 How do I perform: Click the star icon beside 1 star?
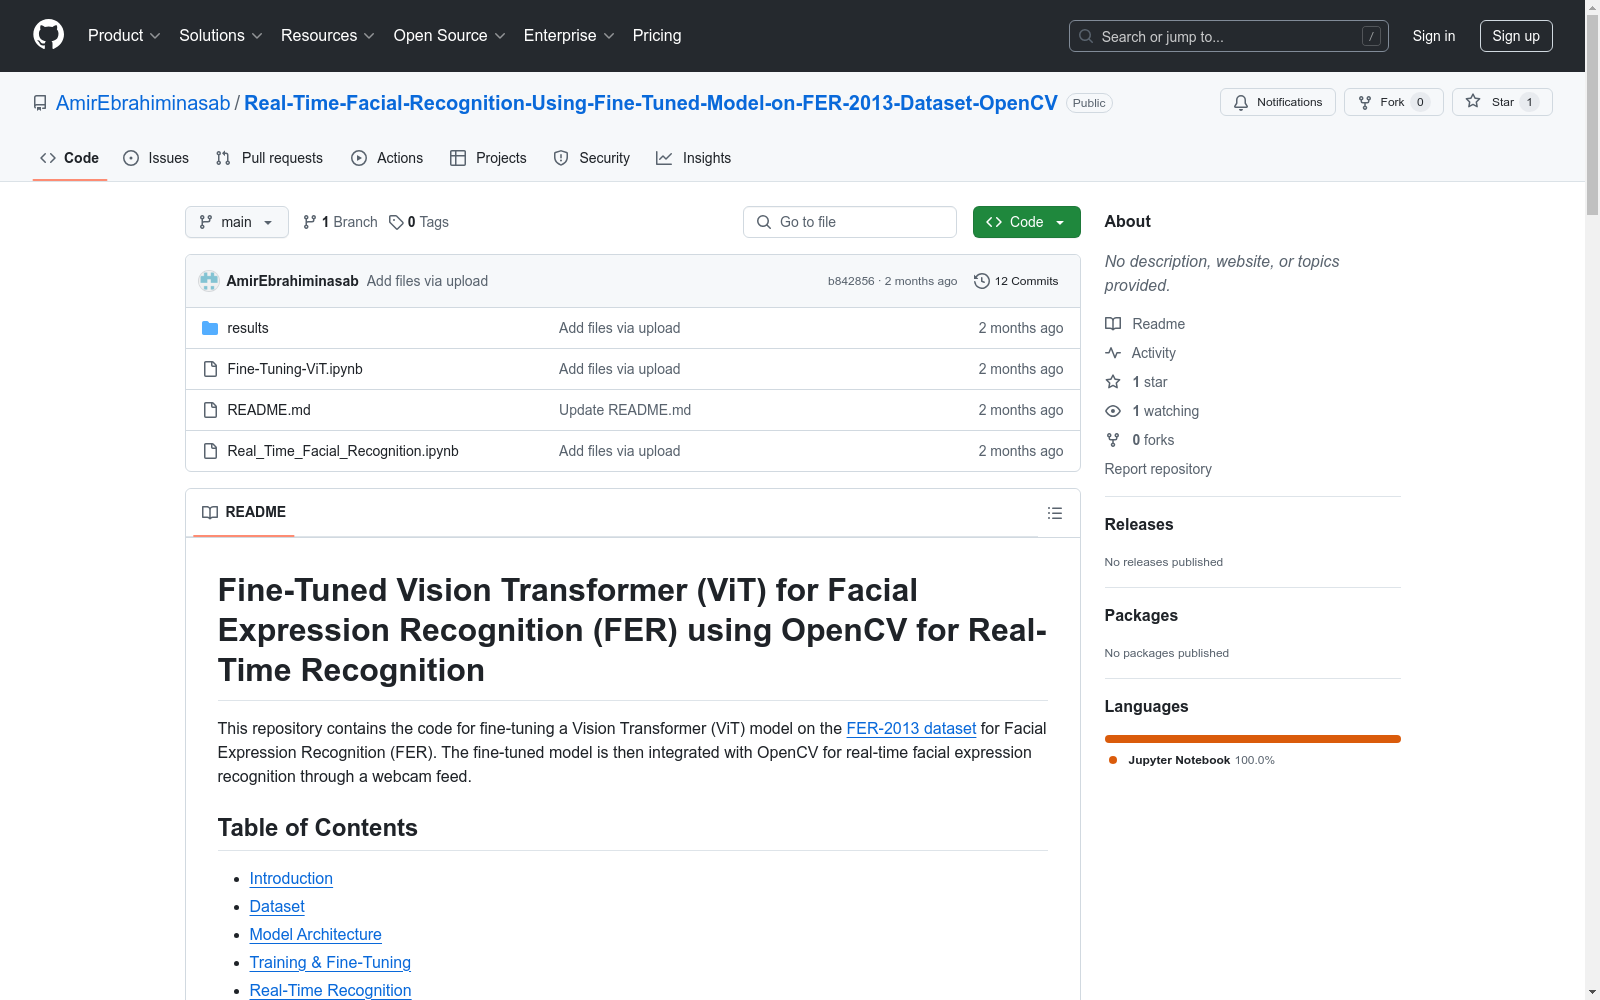1113,382
